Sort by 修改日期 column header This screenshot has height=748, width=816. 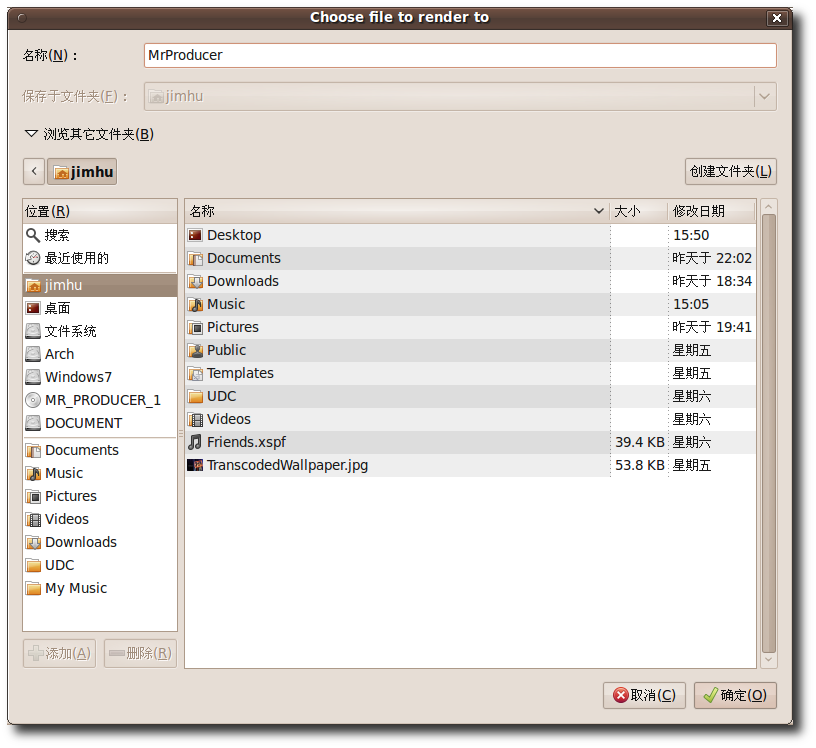(x=711, y=211)
